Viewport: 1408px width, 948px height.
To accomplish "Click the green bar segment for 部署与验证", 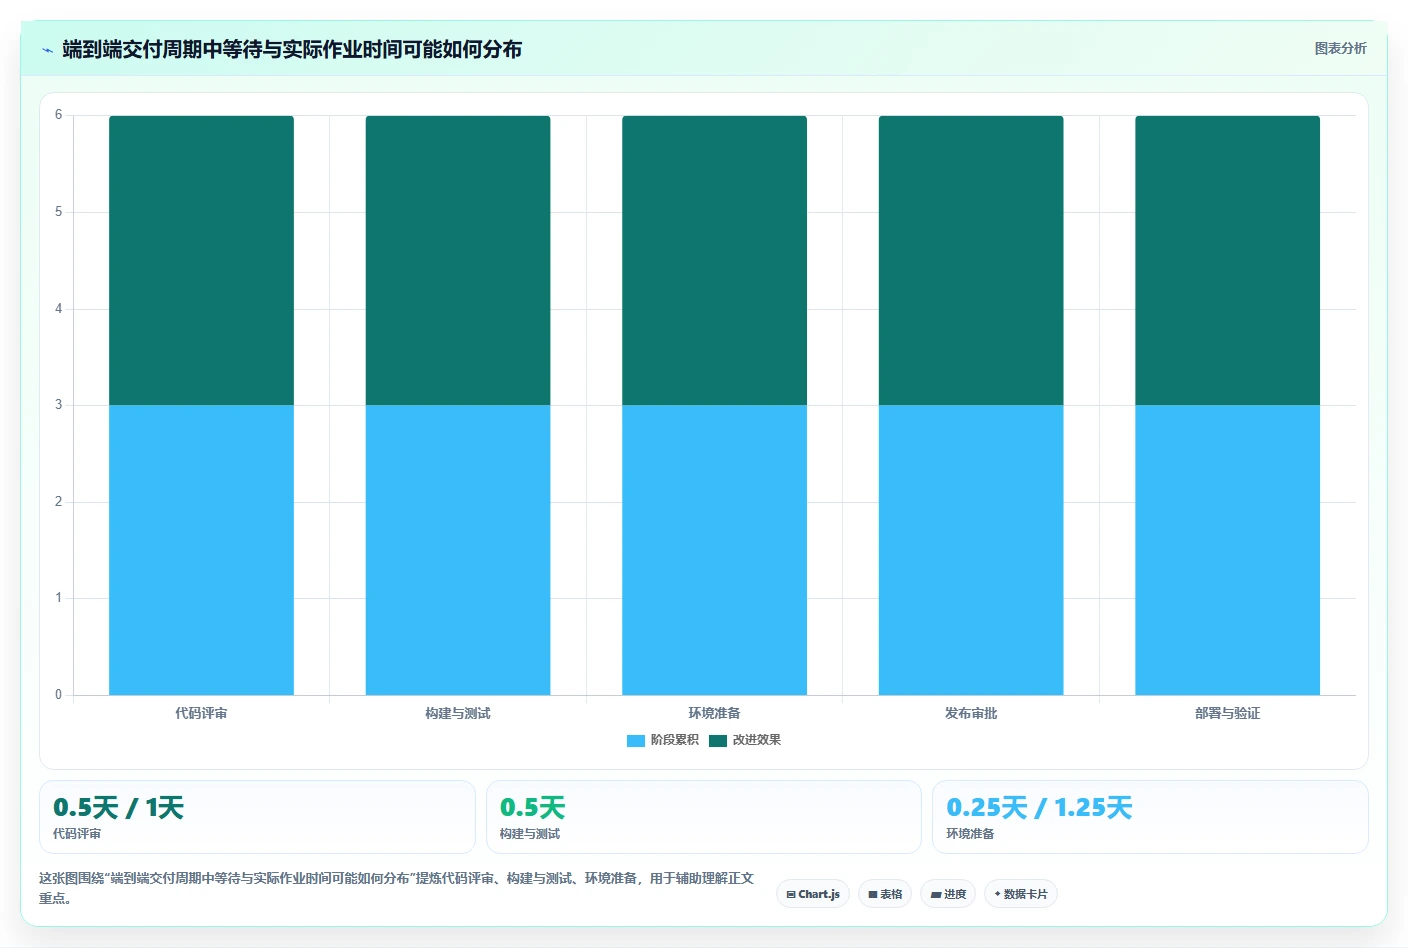I will click(x=1227, y=260).
